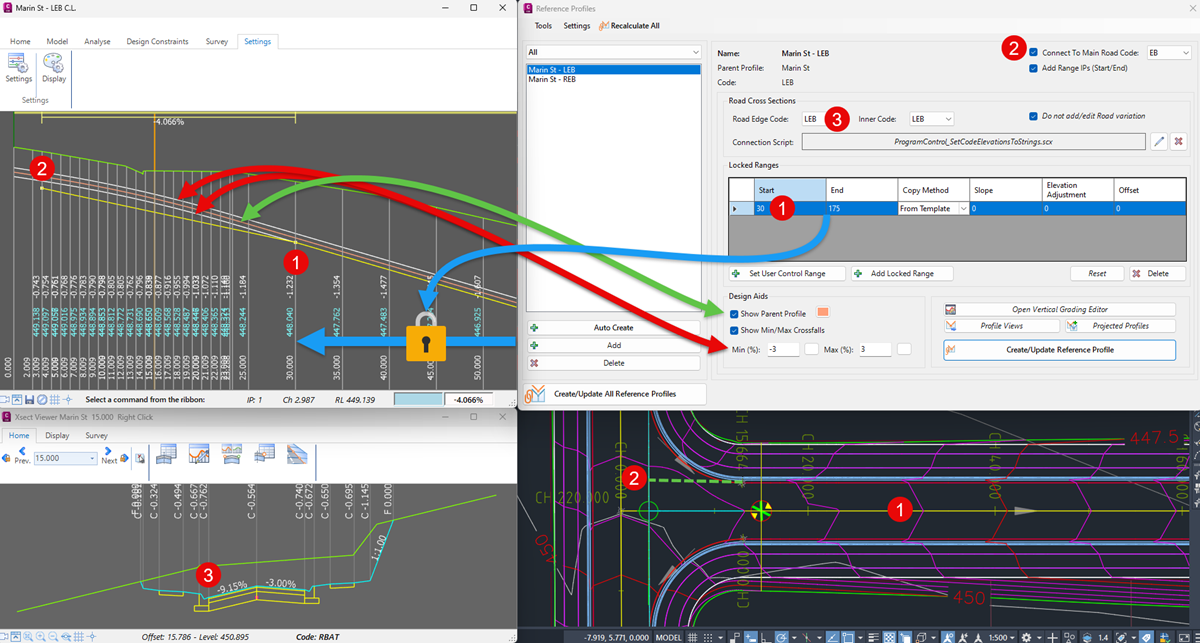Click graph chart icon in Xsect Viewer ribbon

199,453
